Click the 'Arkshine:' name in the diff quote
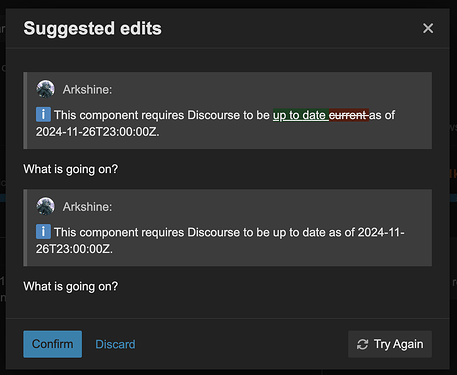This screenshot has width=457, height=375. (87, 89)
